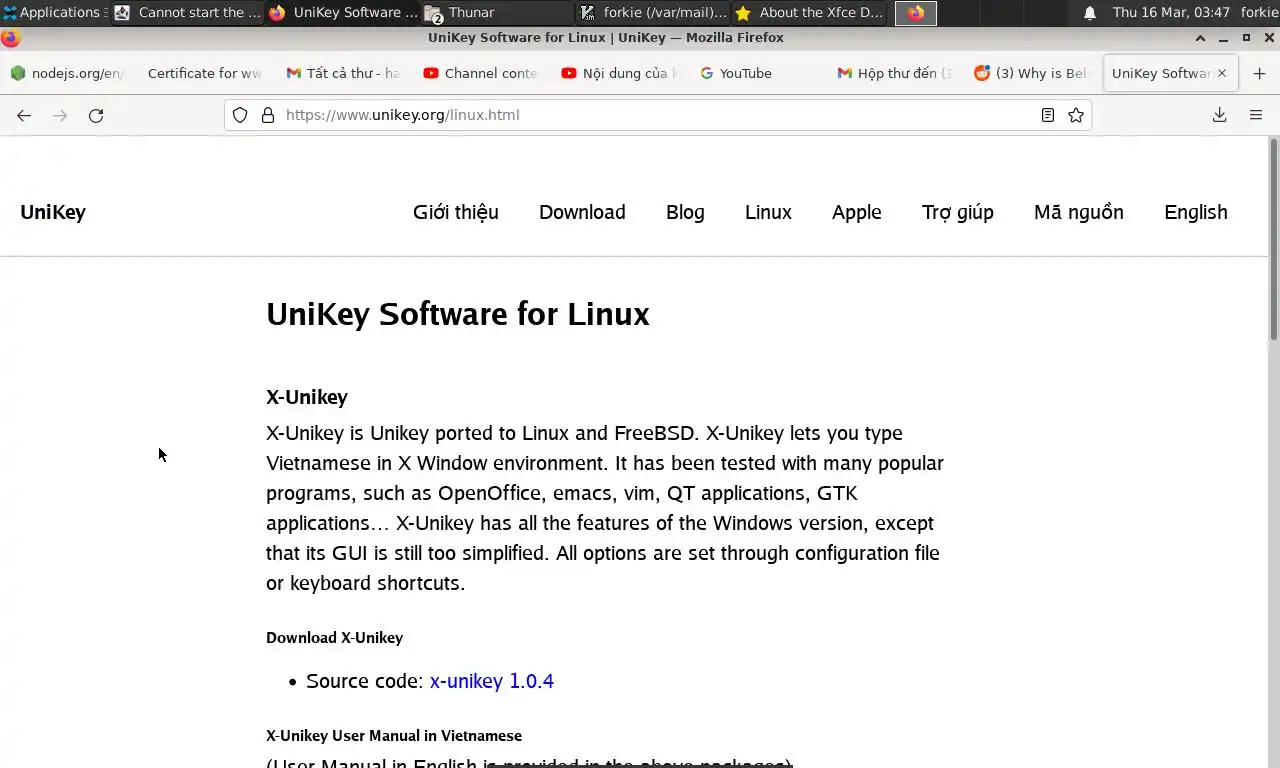Switch to the 'Certificate for ww' tab

(x=204, y=73)
